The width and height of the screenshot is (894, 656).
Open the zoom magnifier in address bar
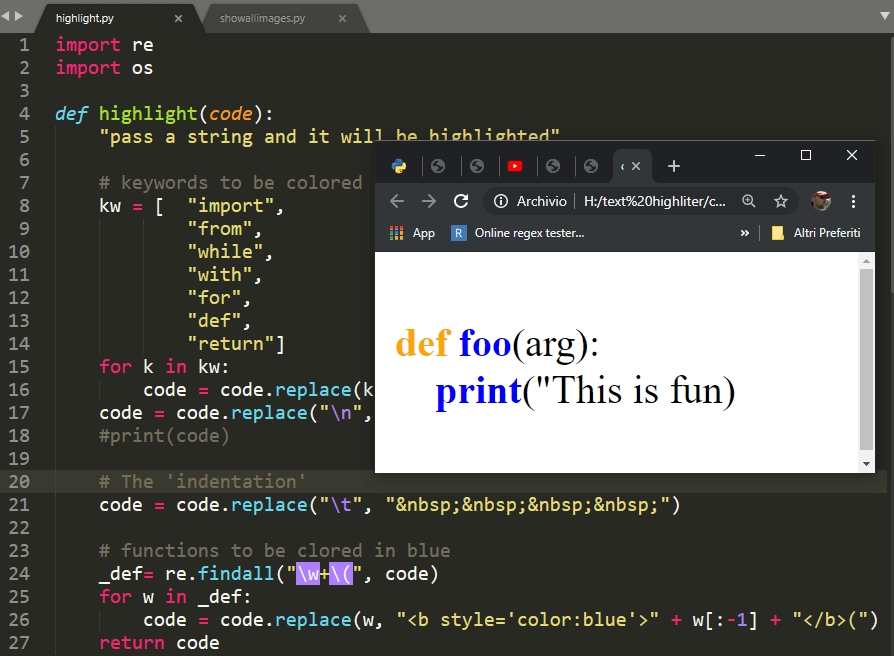[749, 201]
